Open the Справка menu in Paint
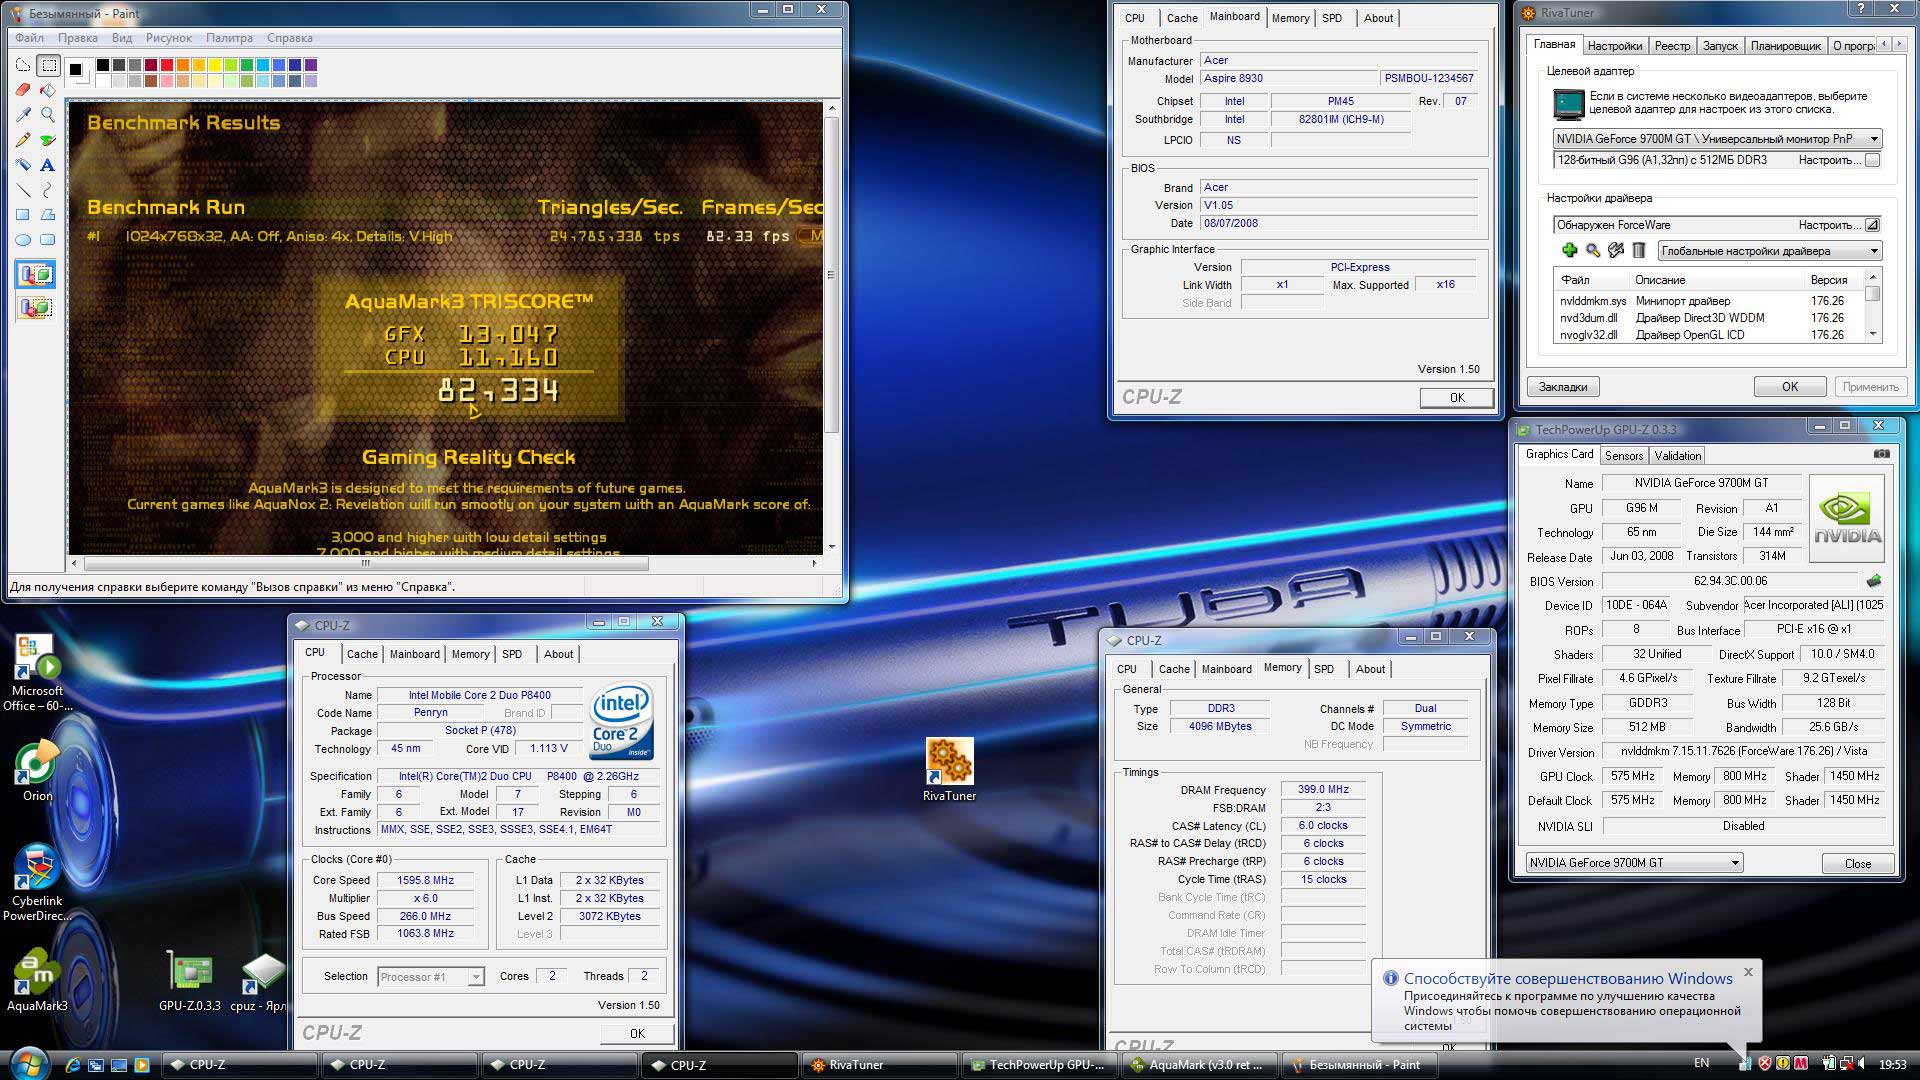The image size is (1920, 1080). tap(290, 38)
